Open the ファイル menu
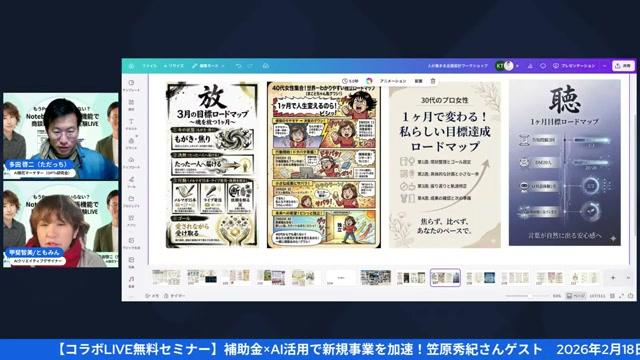The height and width of the screenshot is (360, 640). click(149, 66)
